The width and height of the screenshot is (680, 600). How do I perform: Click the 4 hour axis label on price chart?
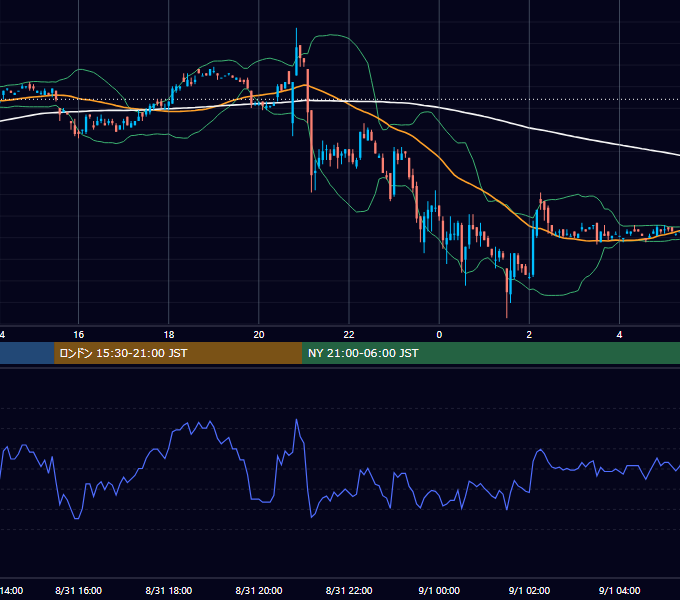click(x=619, y=335)
